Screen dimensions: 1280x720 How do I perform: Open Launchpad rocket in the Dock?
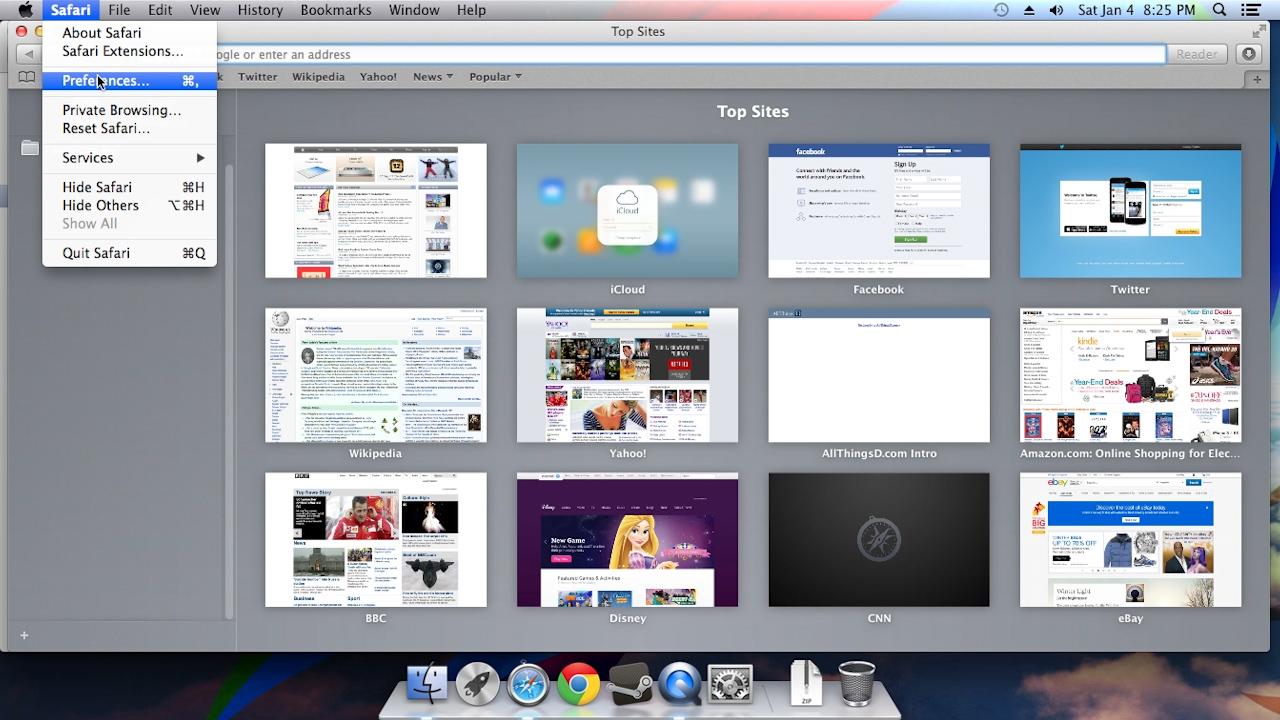[477, 685]
